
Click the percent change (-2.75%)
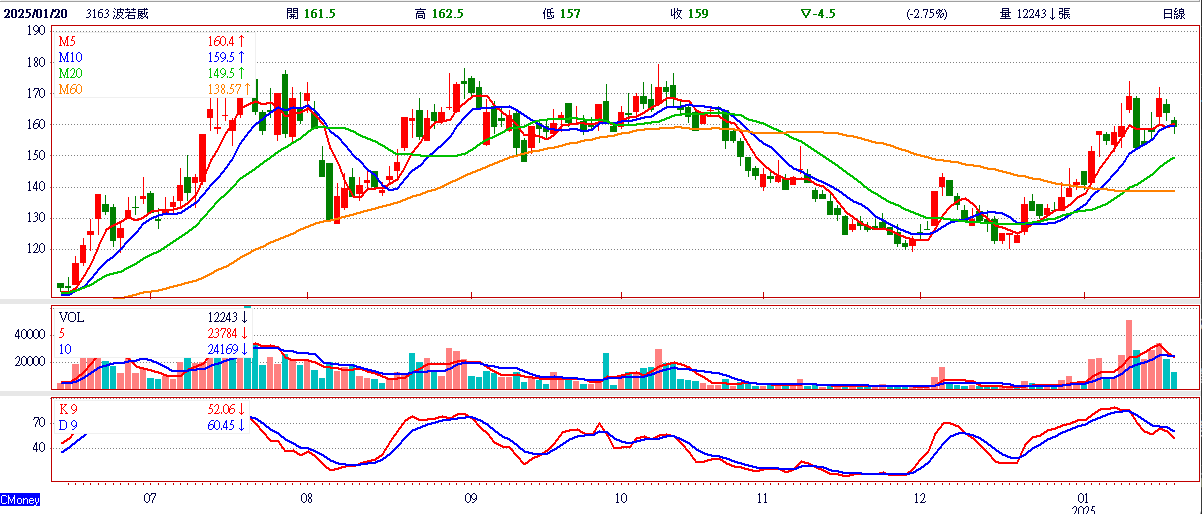pos(926,14)
